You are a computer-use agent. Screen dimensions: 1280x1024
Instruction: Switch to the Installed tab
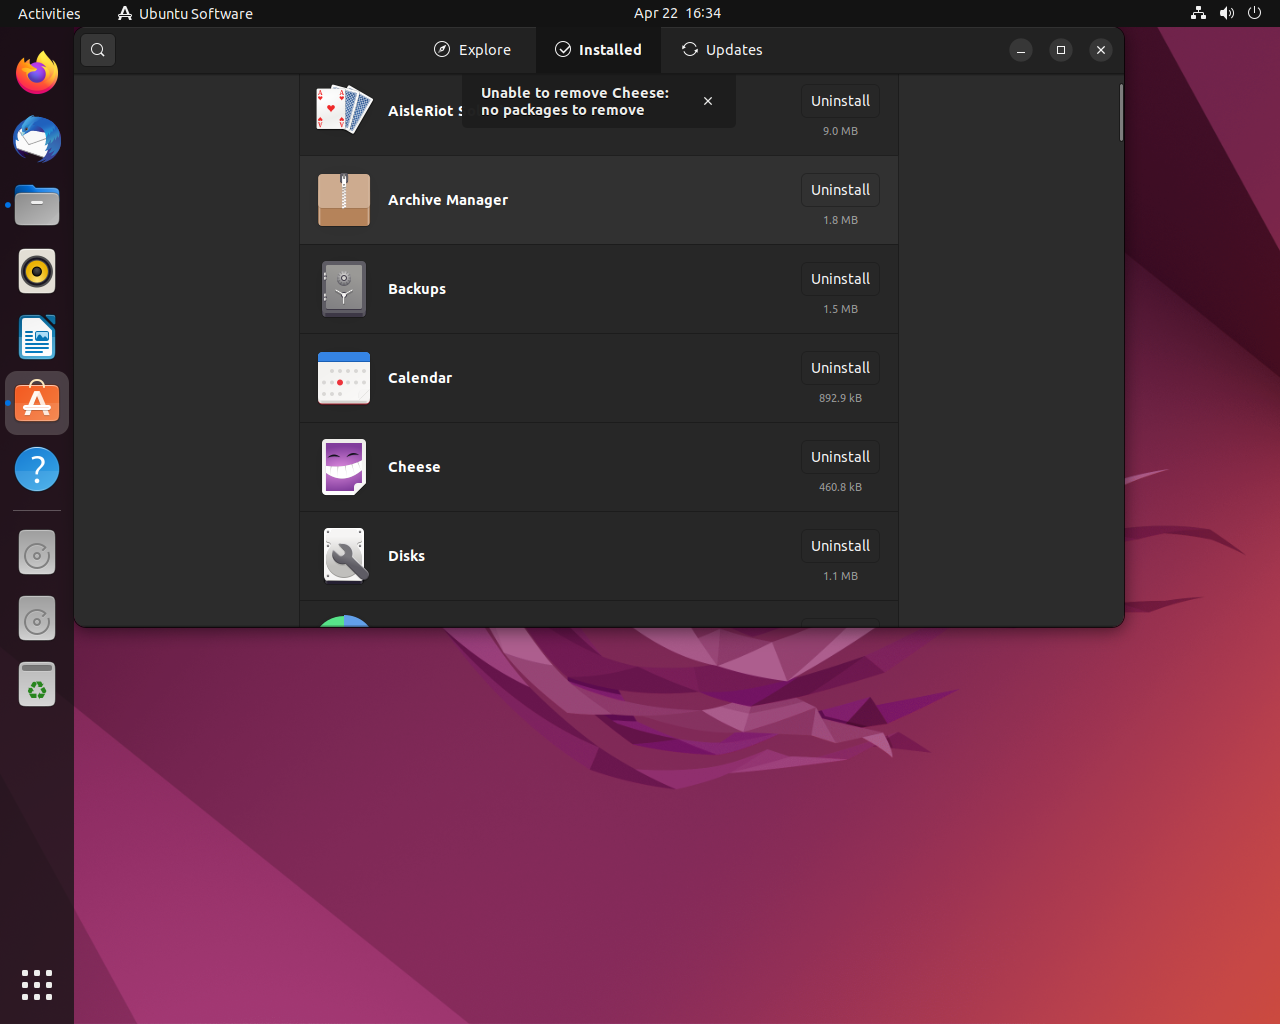(598, 50)
